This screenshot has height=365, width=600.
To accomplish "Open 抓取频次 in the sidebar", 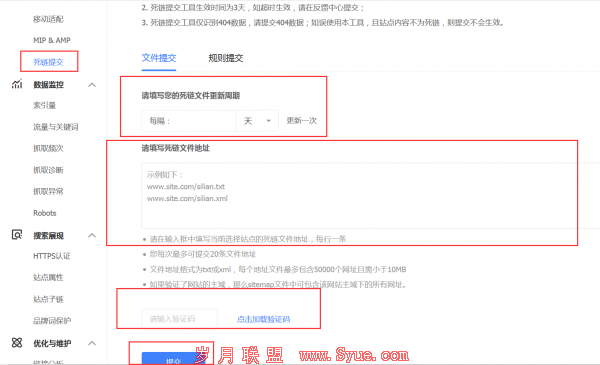I will (x=48, y=148).
